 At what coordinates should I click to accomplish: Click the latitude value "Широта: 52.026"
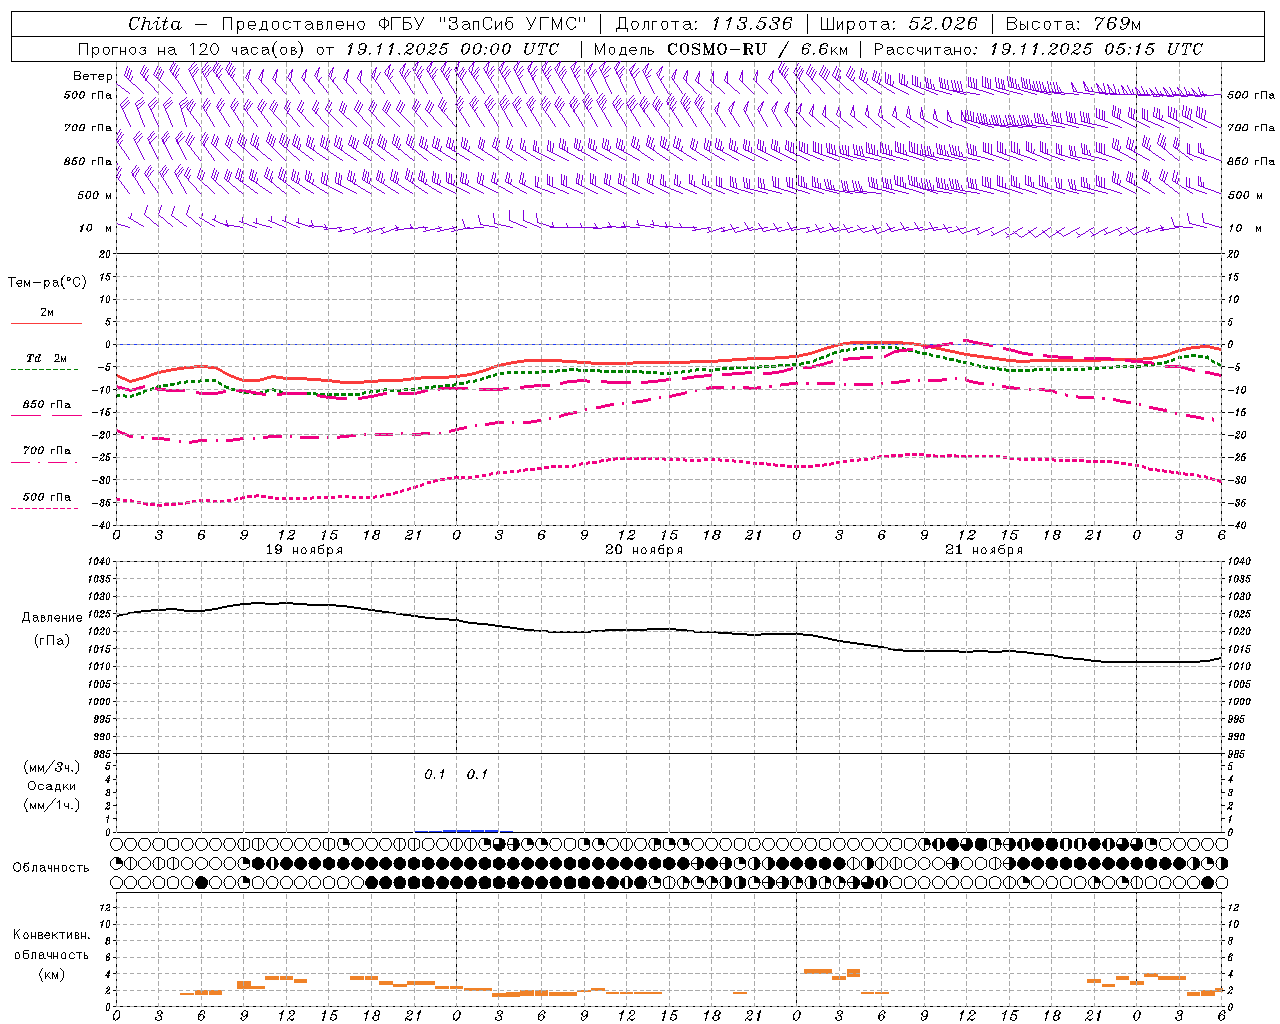(x=898, y=24)
